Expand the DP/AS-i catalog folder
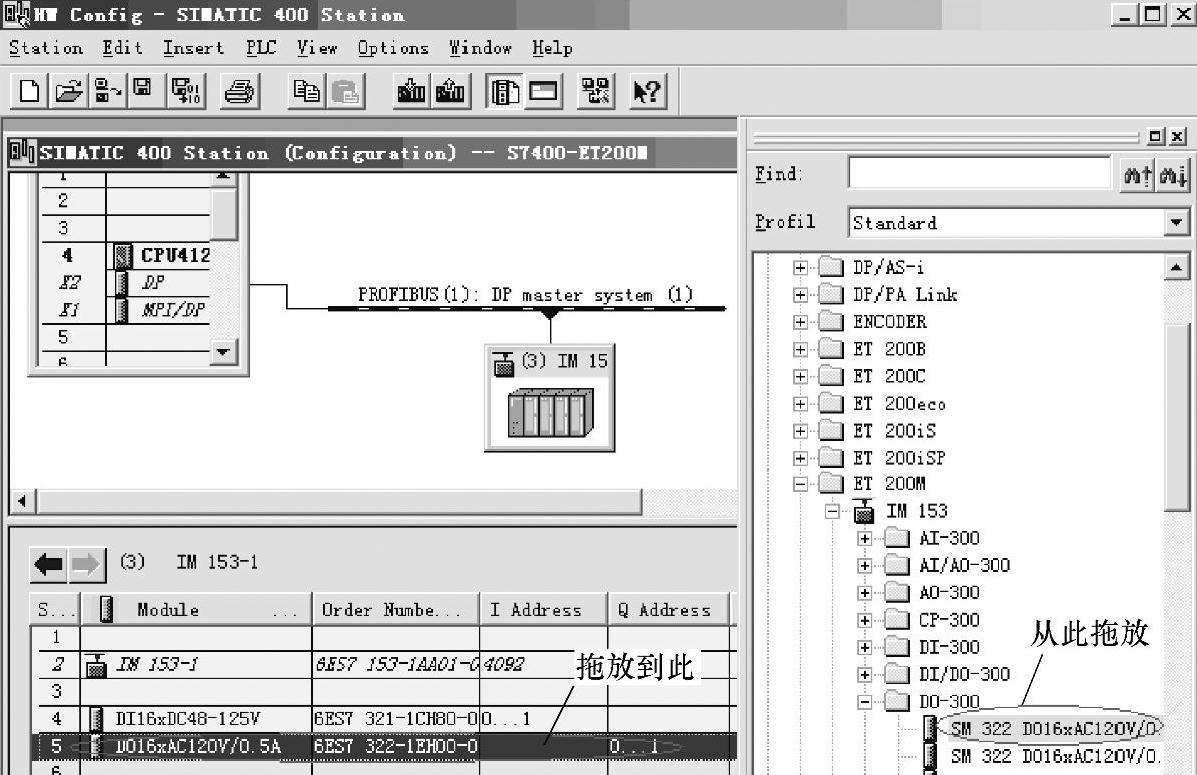 tap(800, 268)
